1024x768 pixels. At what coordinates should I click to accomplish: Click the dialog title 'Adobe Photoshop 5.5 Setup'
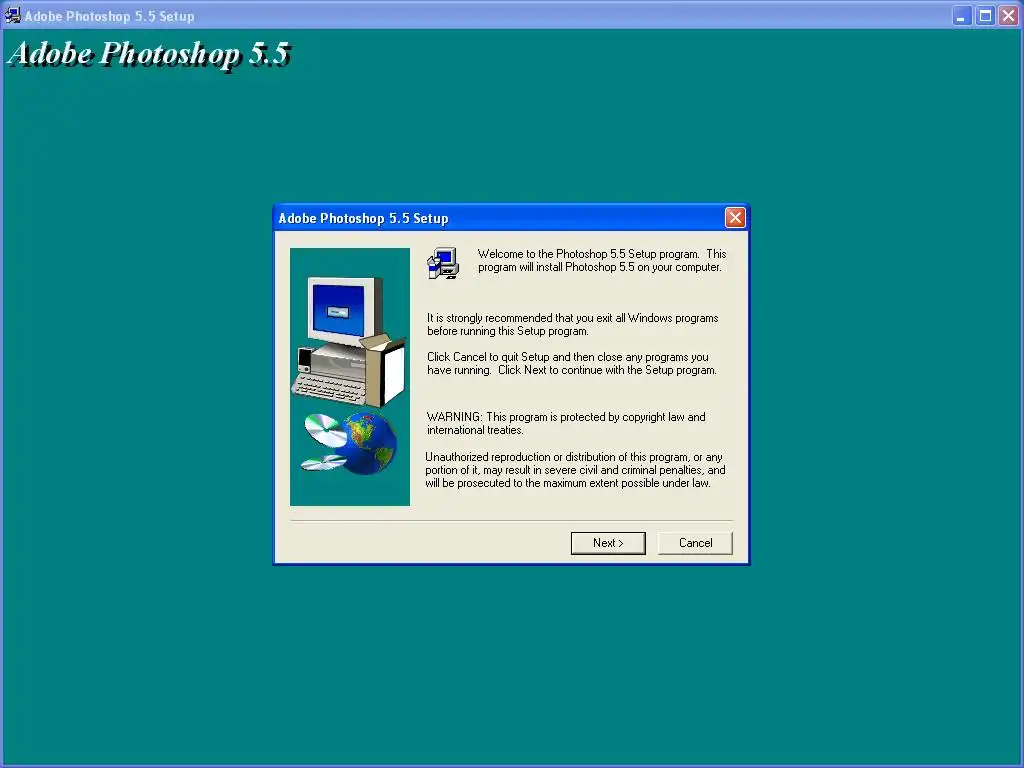pyautogui.click(x=363, y=218)
